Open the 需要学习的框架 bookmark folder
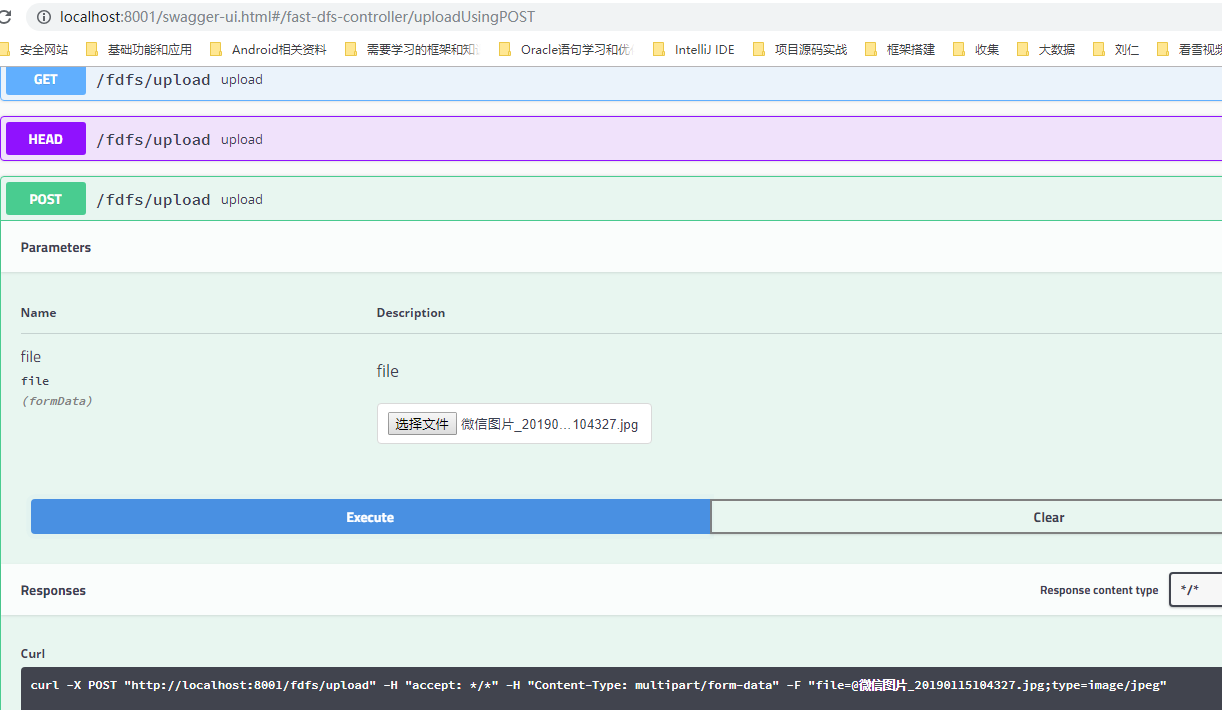Screen dimensions: 1222x710 click(x=412, y=49)
